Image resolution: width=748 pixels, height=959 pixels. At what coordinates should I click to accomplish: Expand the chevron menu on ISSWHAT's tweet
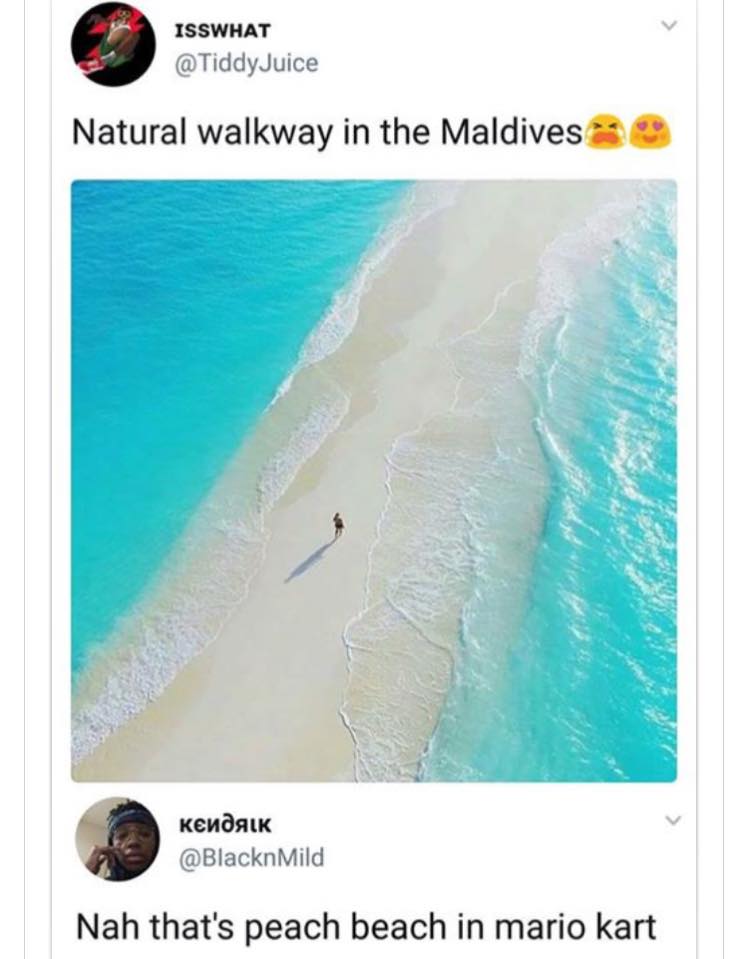(x=670, y=26)
